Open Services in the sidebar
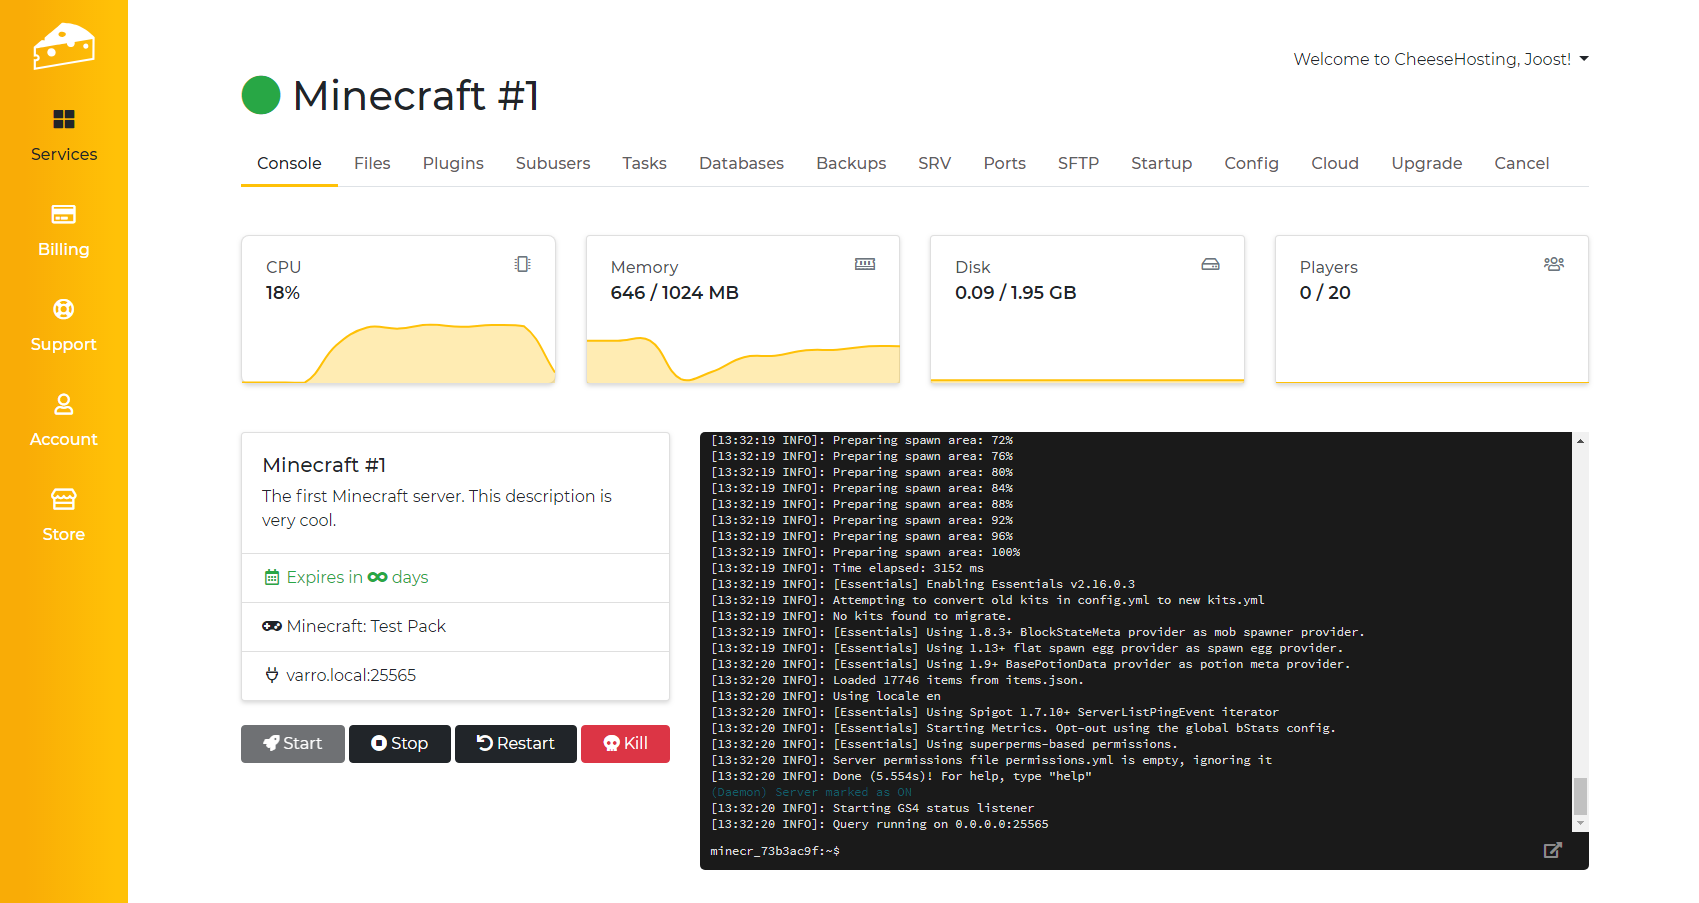The width and height of the screenshot is (1699, 903). tap(64, 135)
